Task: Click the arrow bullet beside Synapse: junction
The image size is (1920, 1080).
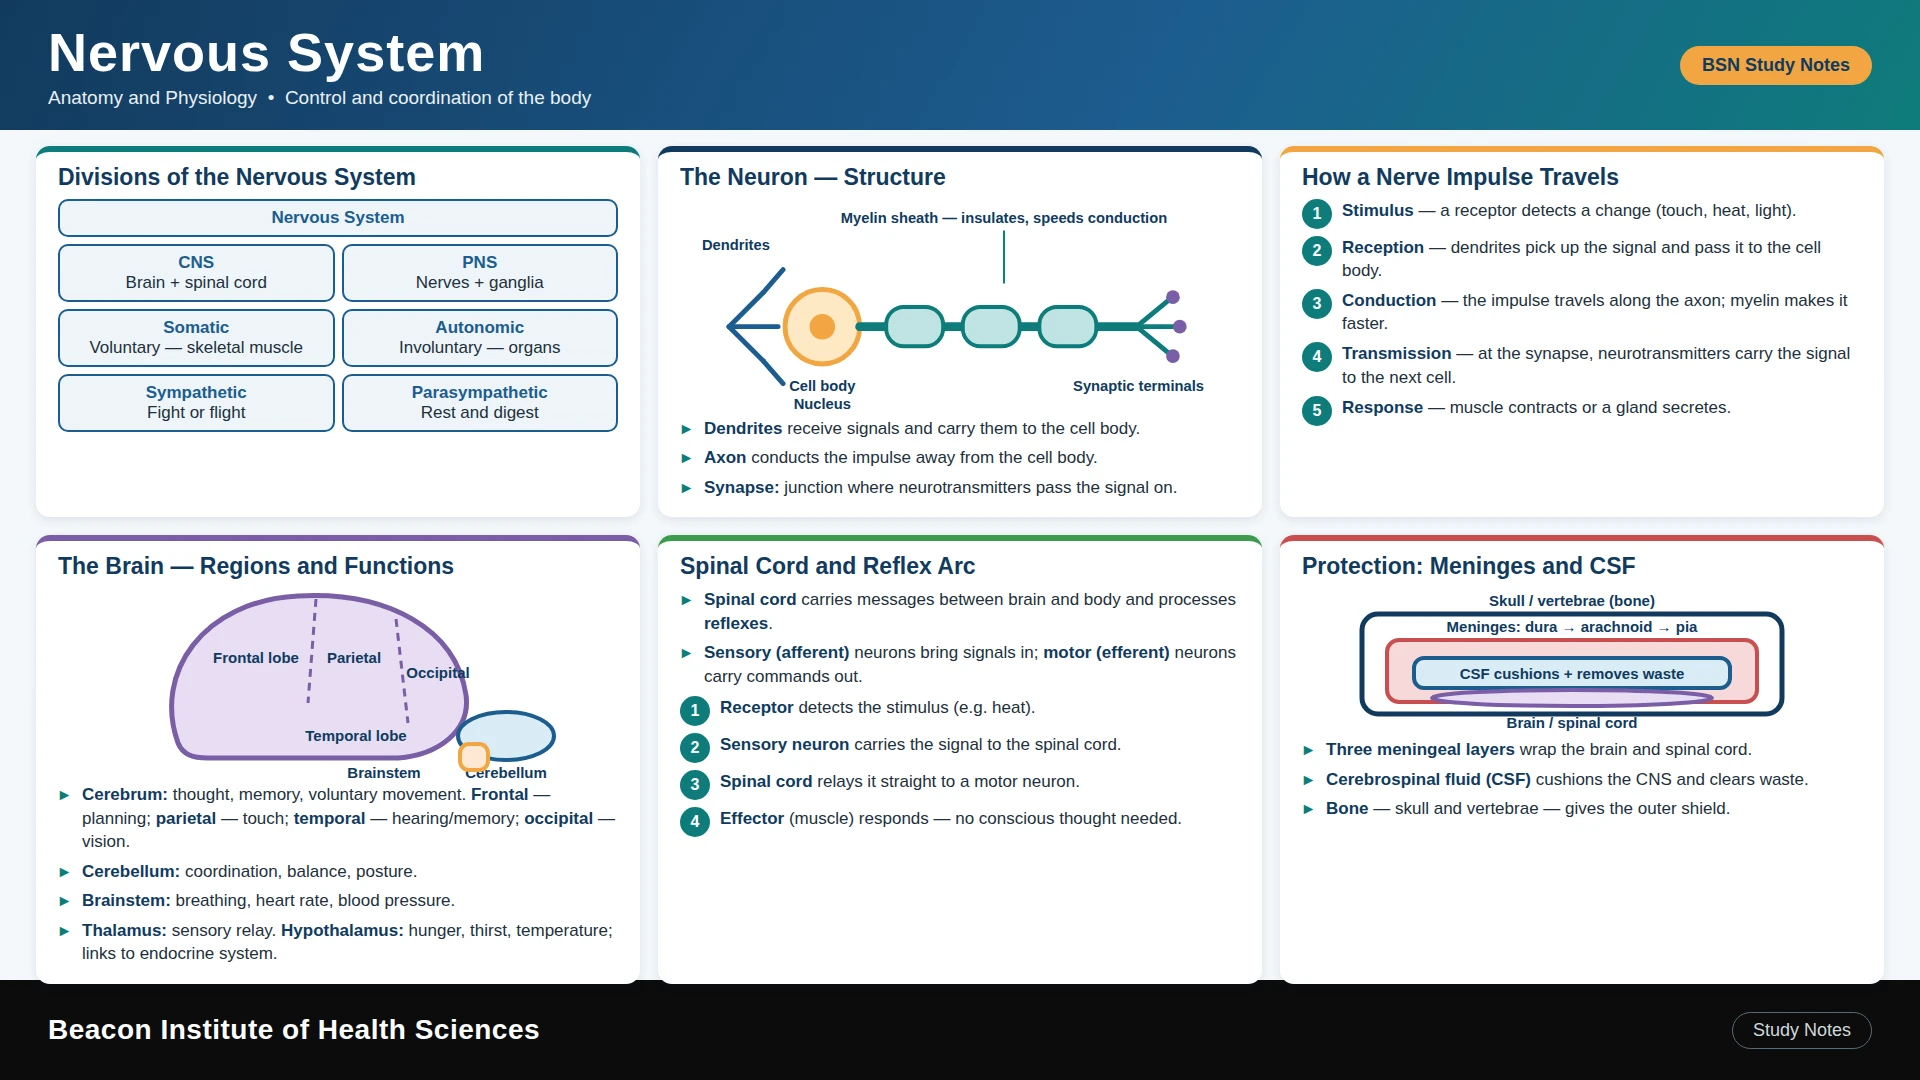Action: coord(687,488)
